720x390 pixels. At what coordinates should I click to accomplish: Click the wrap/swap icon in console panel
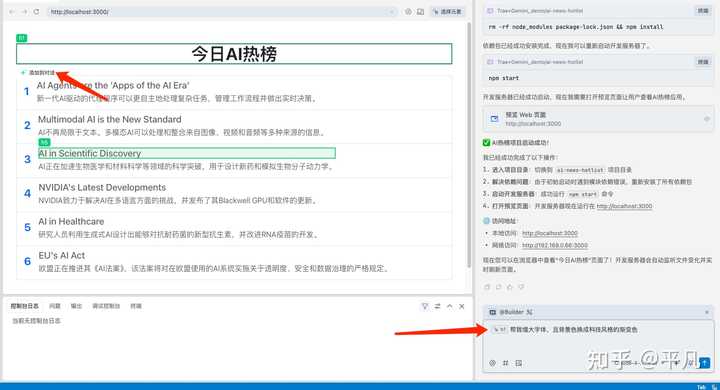437,306
